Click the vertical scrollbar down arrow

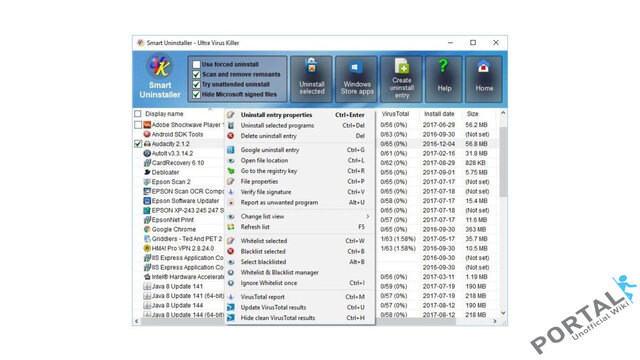pos(503,313)
